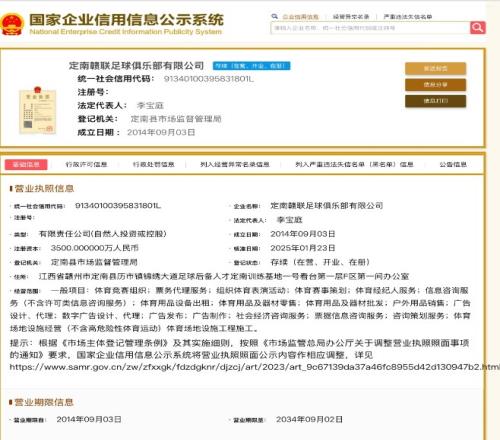This screenshot has width=500, height=440.
Task: Click the samr.gov.cn notice URL
Action: [255, 367]
